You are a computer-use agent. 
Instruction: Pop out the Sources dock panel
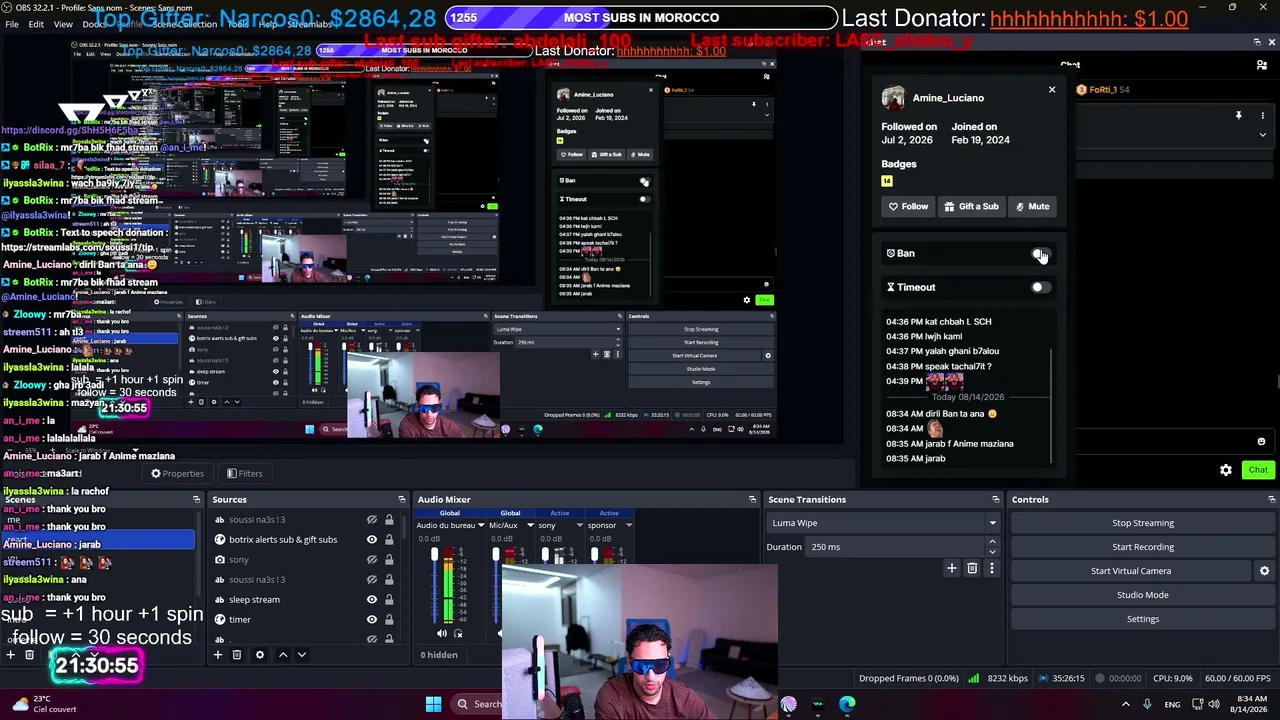tap(401, 499)
